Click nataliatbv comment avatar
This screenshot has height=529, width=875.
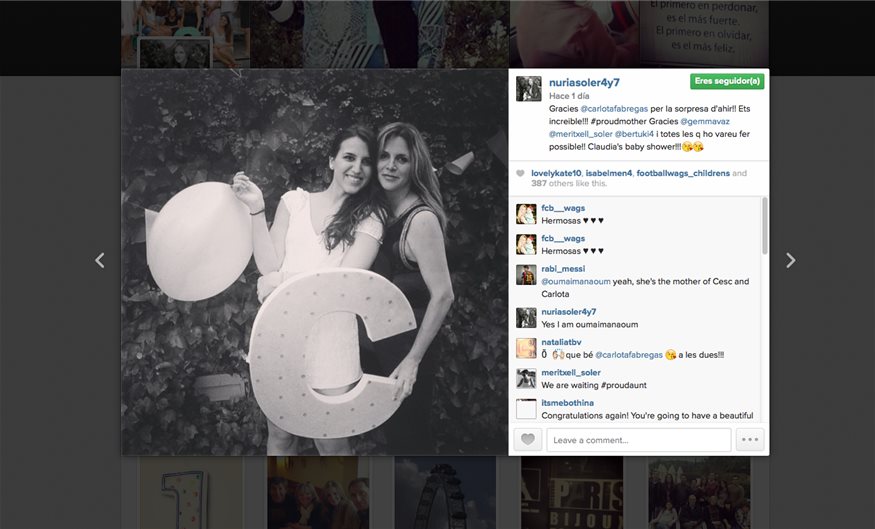pos(526,348)
